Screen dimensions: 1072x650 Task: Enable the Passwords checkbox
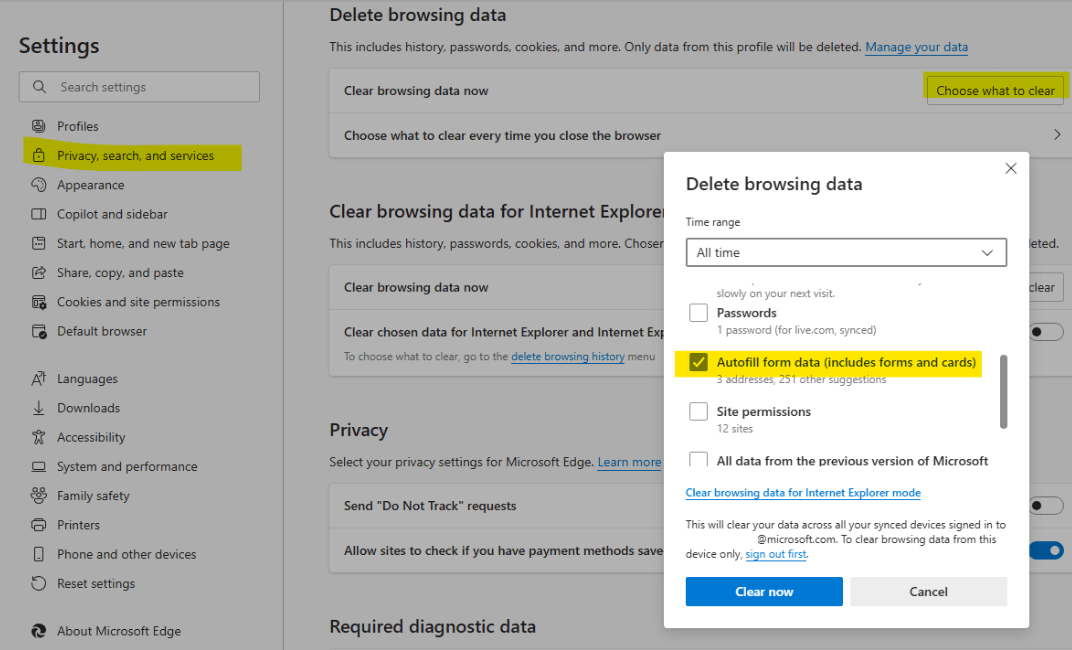pyautogui.click(x=697, y=312)
